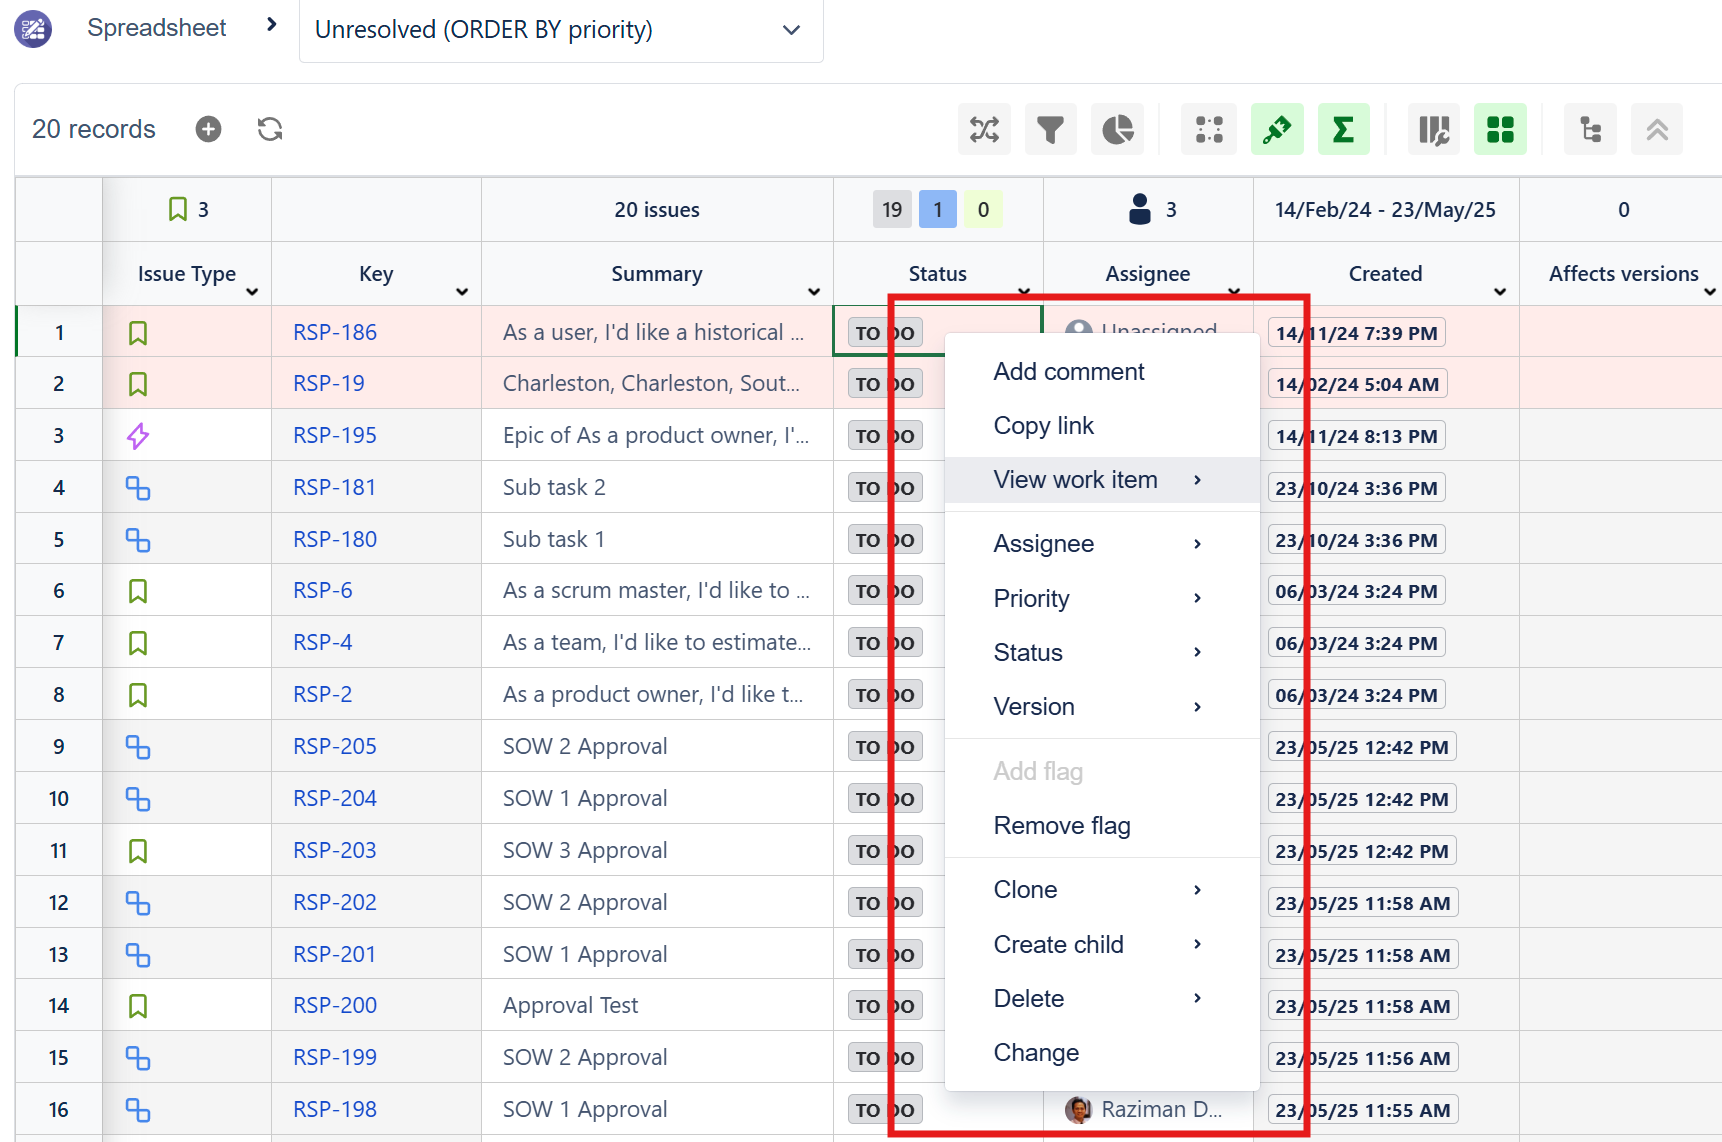Open the hierarchy tree icon
The image size is (1722, 1142).
[1590, 130]
